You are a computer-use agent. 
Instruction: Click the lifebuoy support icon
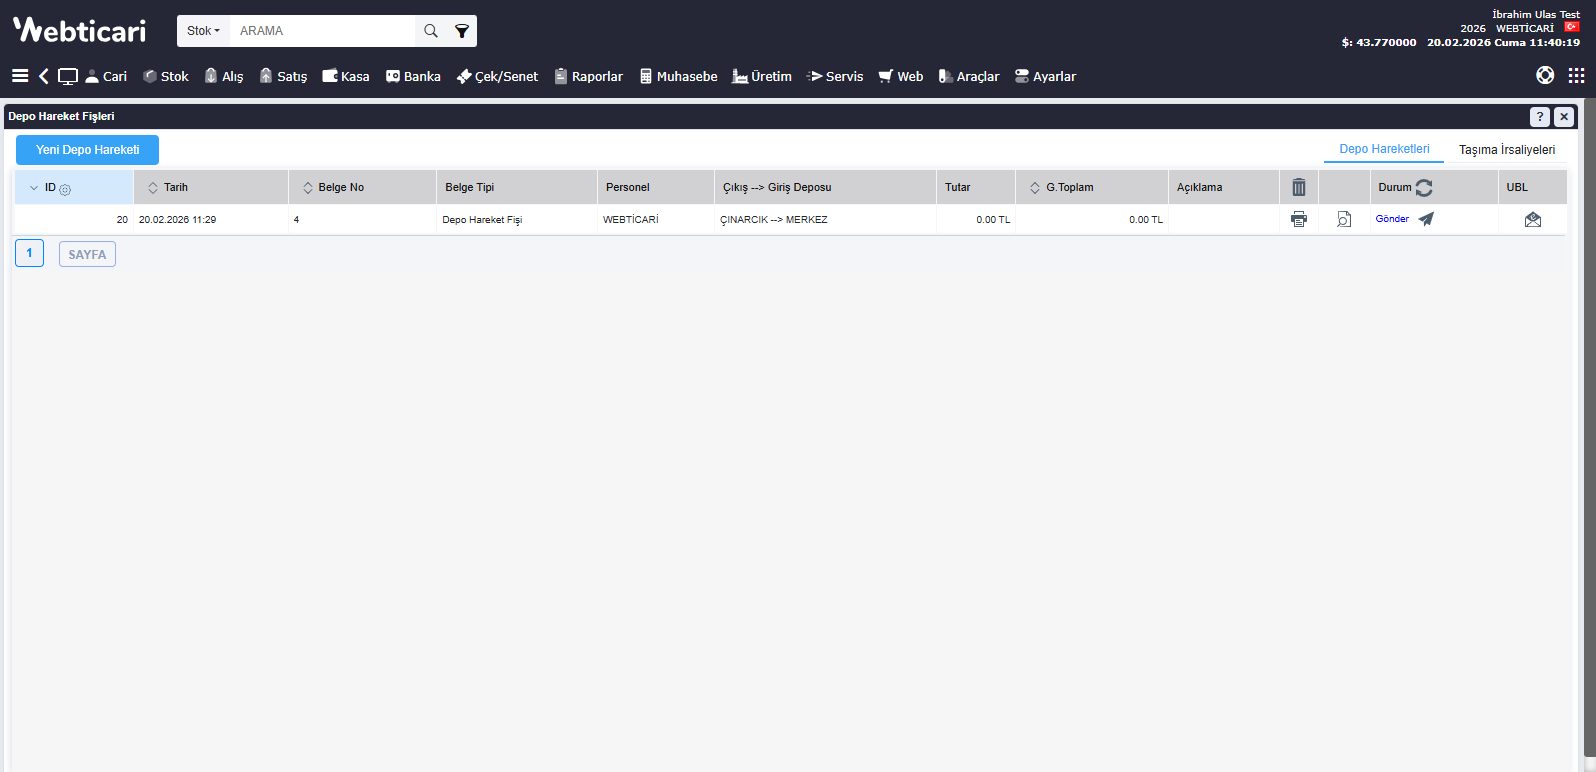(x=1545, y=76)
